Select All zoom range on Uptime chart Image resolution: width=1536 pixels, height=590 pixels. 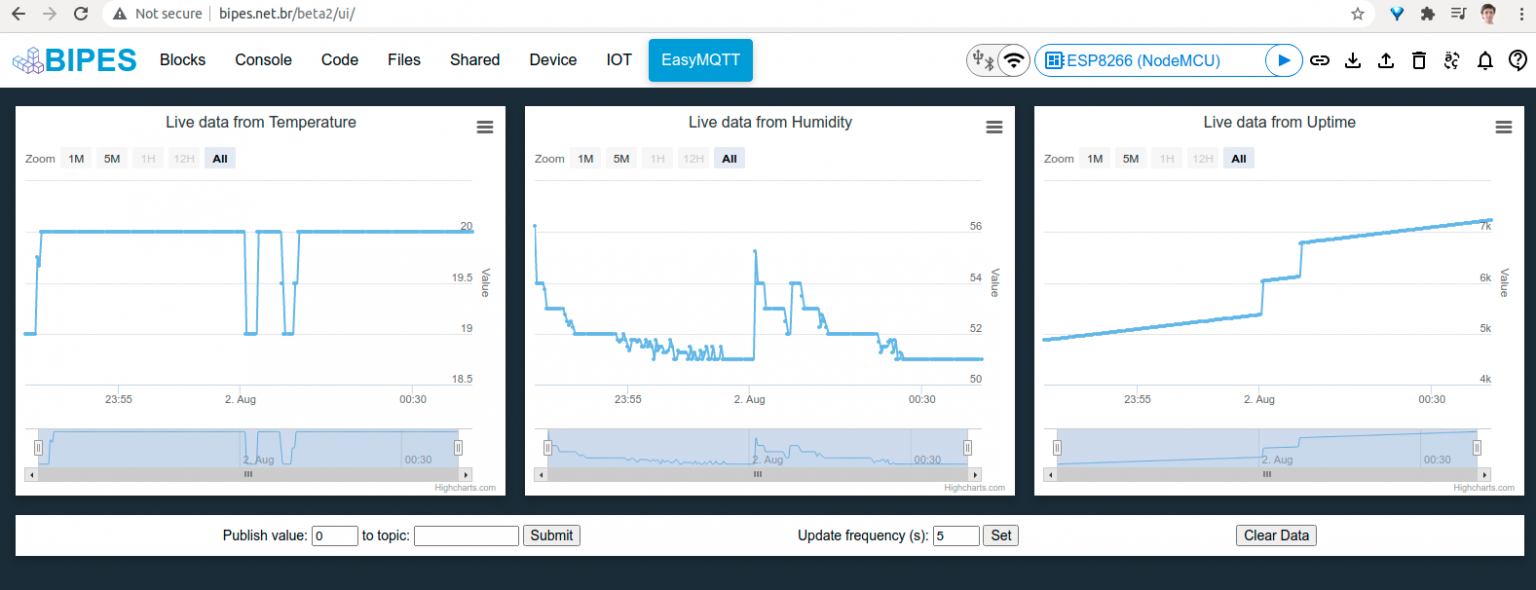pyautogui.click(x=1238, y=158)
